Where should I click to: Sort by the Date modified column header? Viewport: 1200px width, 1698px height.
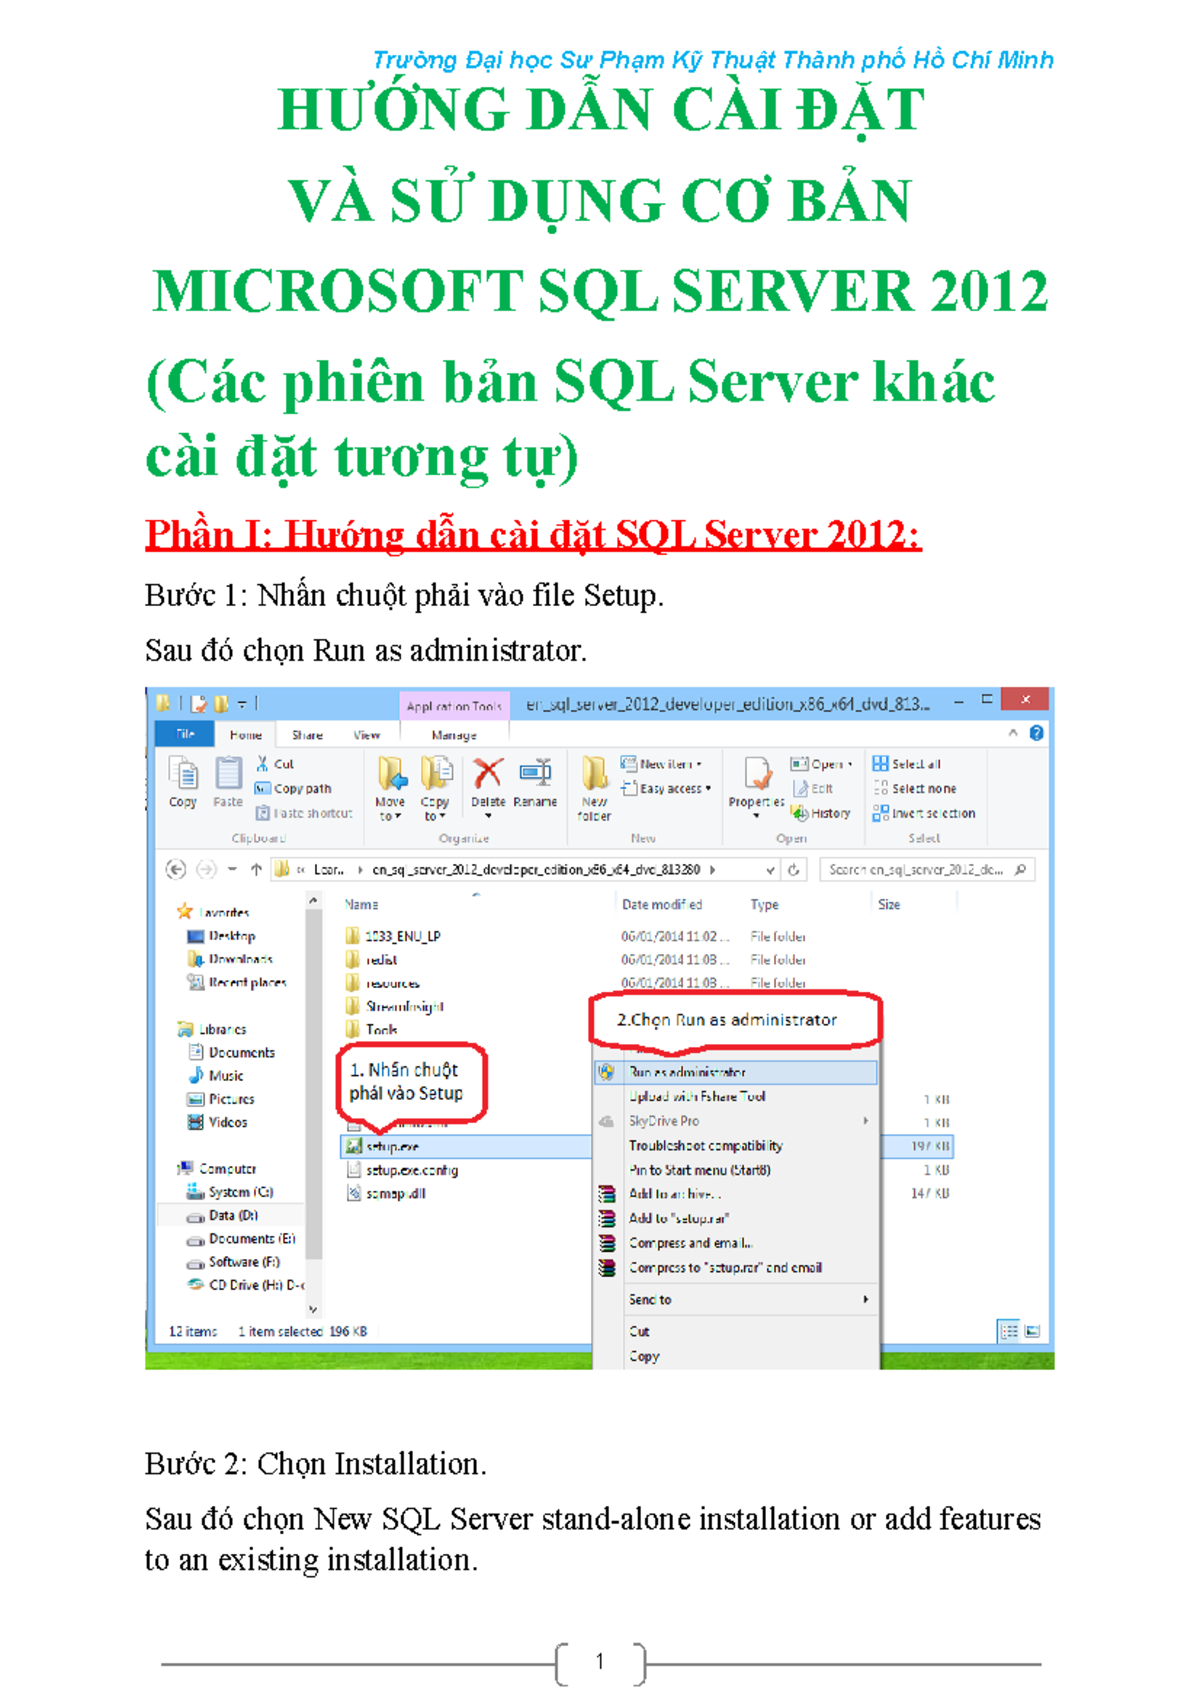662,905
